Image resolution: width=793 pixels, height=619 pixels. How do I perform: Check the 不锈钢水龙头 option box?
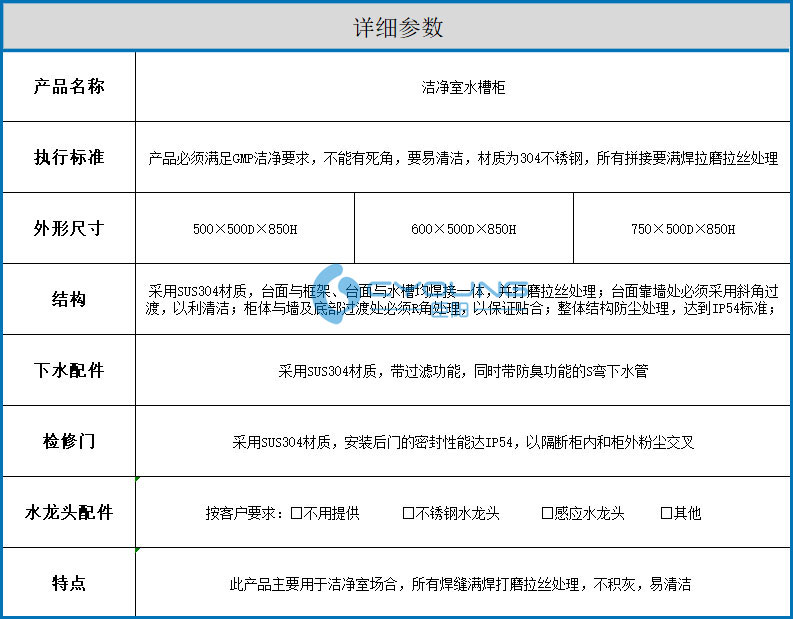pos(408,514)
